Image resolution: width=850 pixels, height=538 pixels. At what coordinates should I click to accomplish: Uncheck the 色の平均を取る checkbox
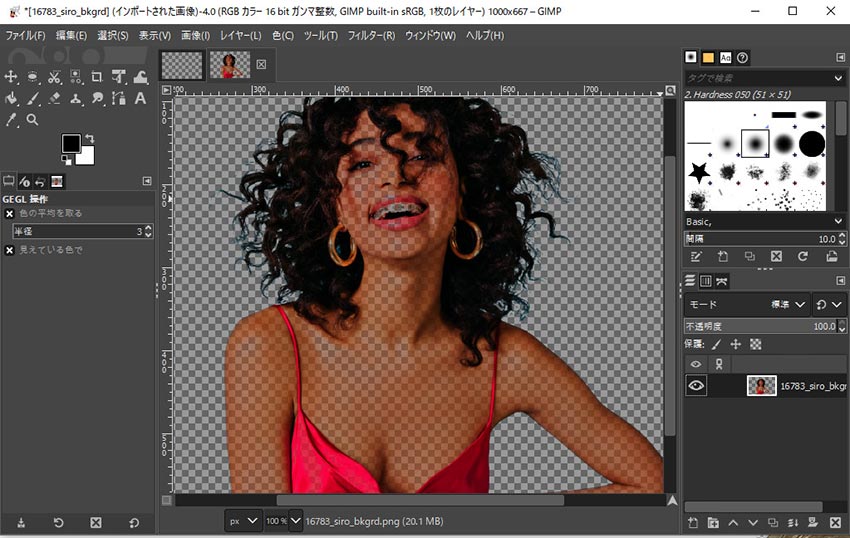tap(10, 213)
